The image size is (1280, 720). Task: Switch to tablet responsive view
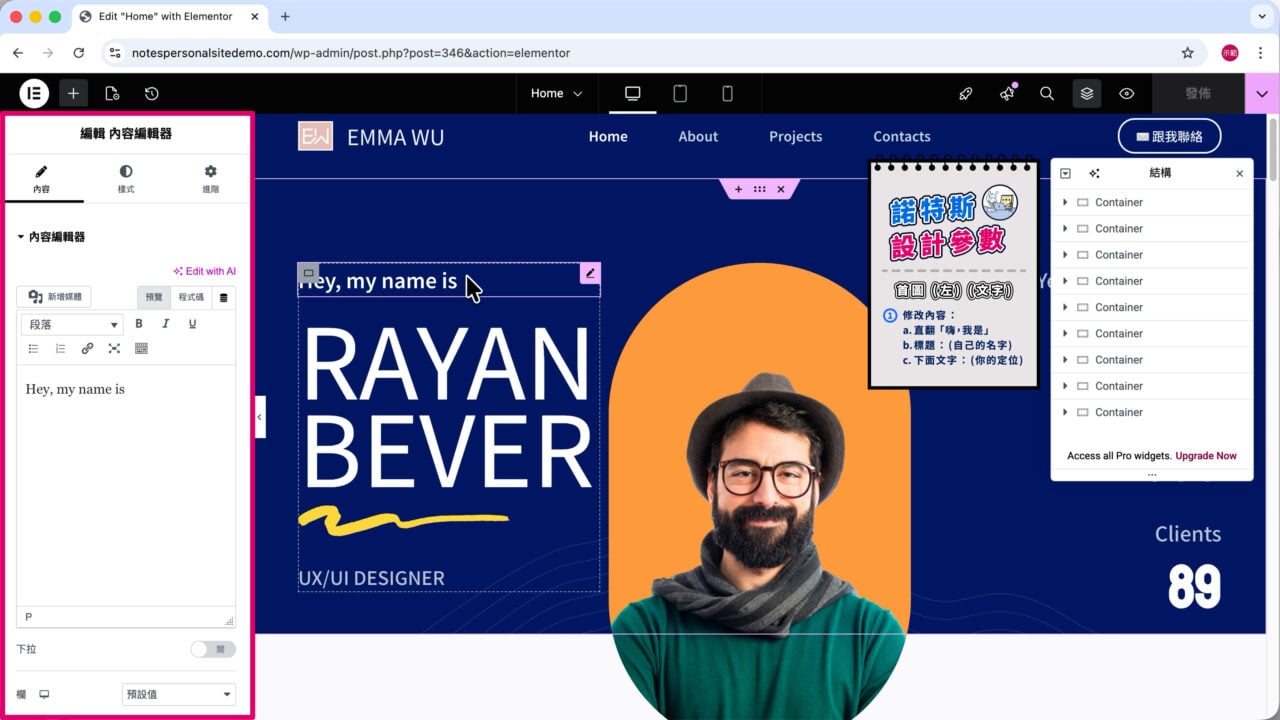click(680, 93)
